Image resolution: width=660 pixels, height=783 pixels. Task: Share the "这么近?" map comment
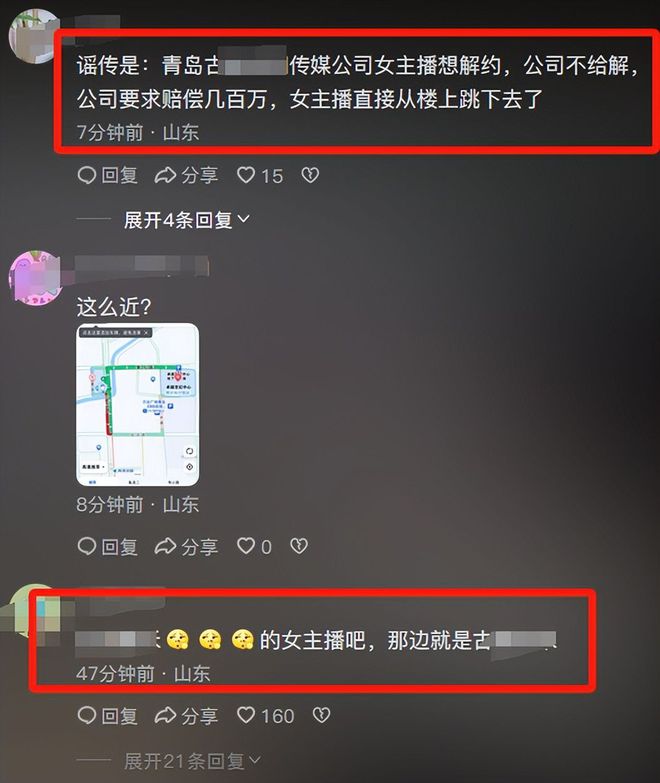(186, 546)
